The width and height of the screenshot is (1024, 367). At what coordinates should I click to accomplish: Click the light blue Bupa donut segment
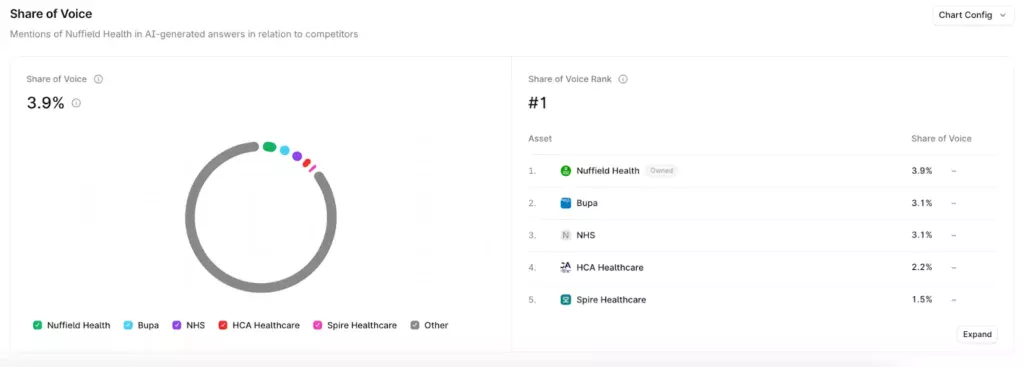(x=285, y=150)
